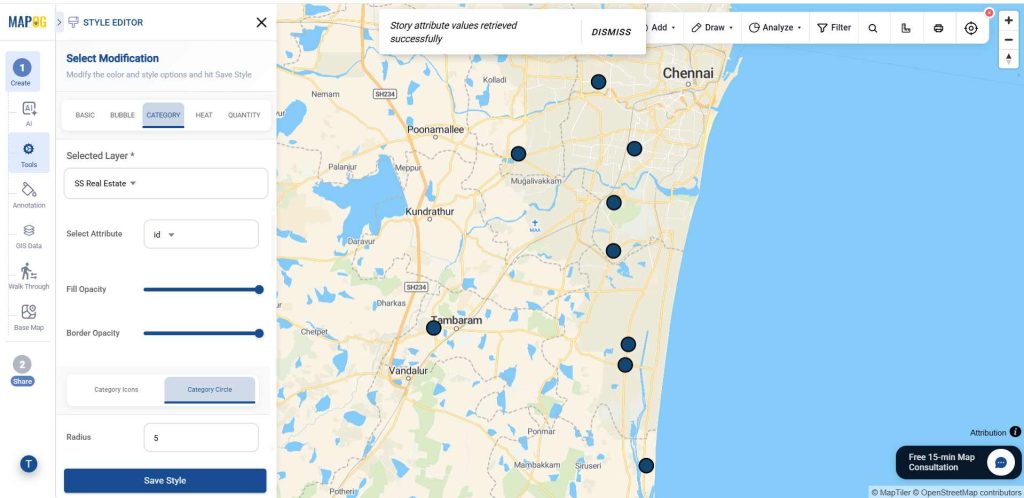Click the print map icon
Viewport: 1024px width, 498px height.
[x=938, y=28]
